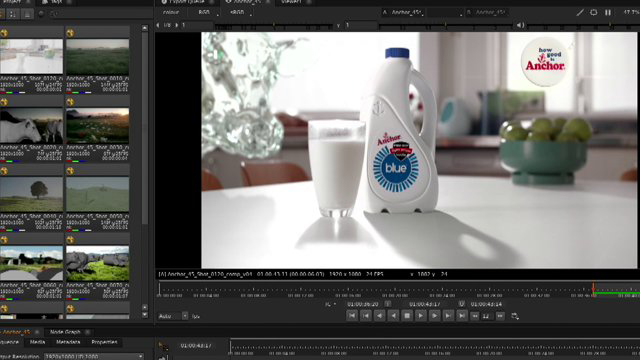This screenshot has height=360, width=640.
Task: Toggle the viewer pause icon
Action: point(608,13)
